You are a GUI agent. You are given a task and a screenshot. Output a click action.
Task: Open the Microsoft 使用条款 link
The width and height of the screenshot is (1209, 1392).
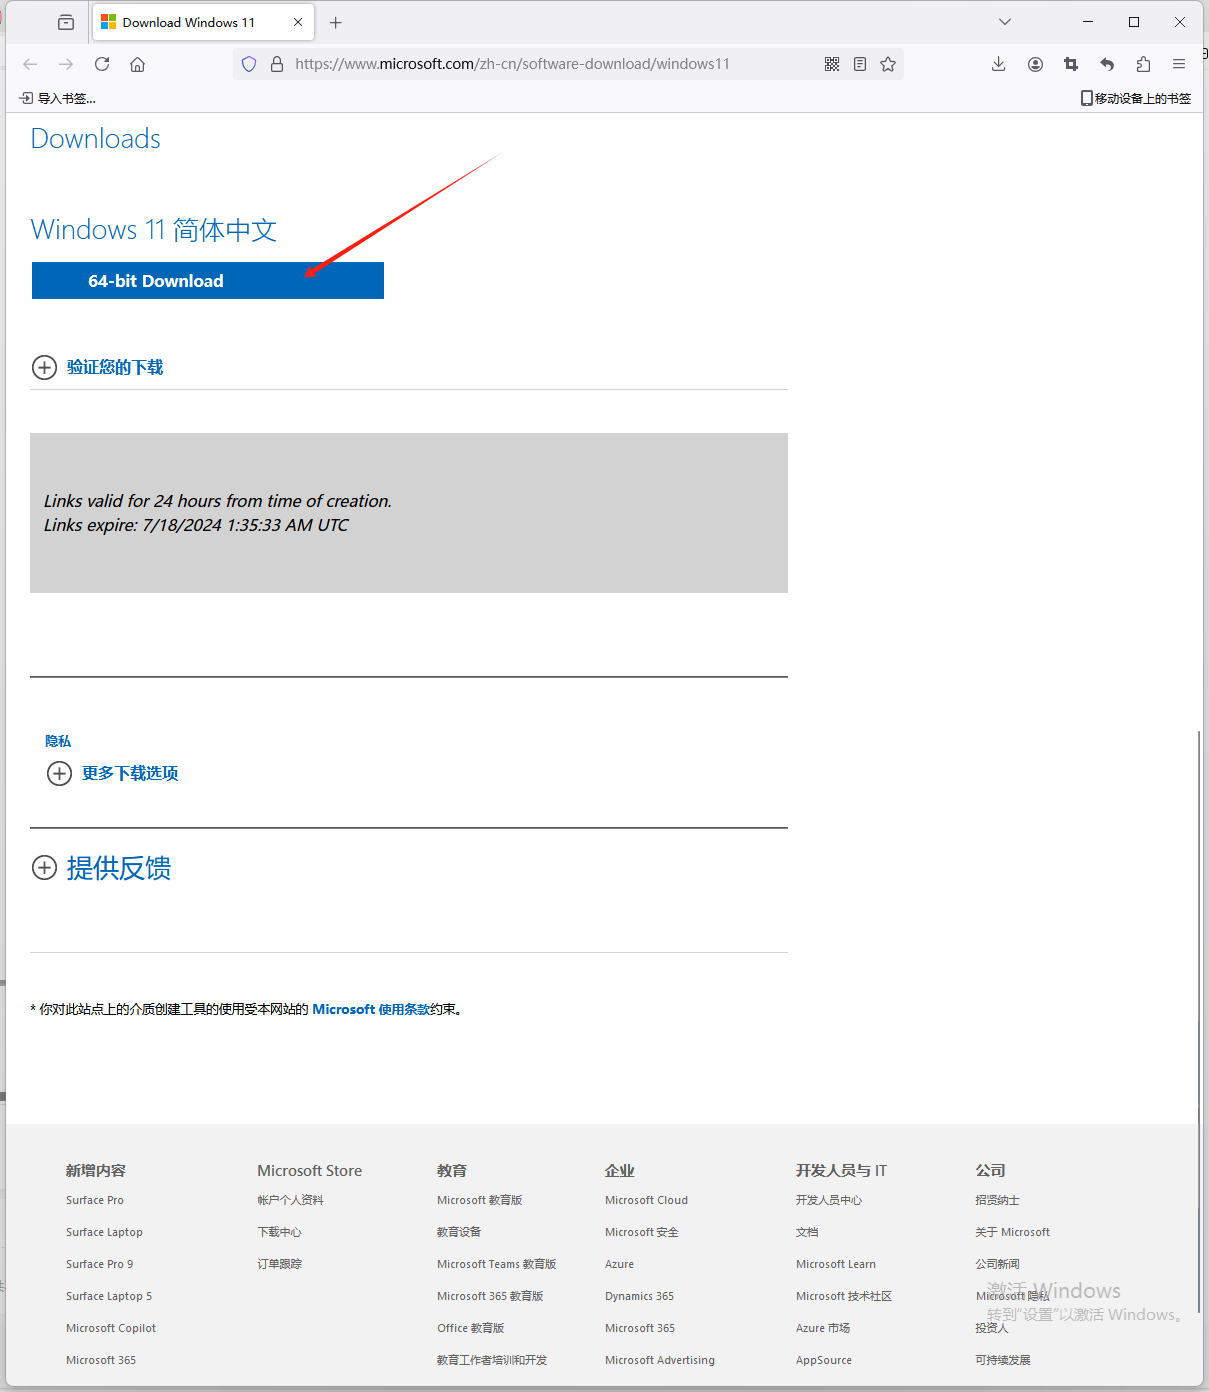[371, 1009]
